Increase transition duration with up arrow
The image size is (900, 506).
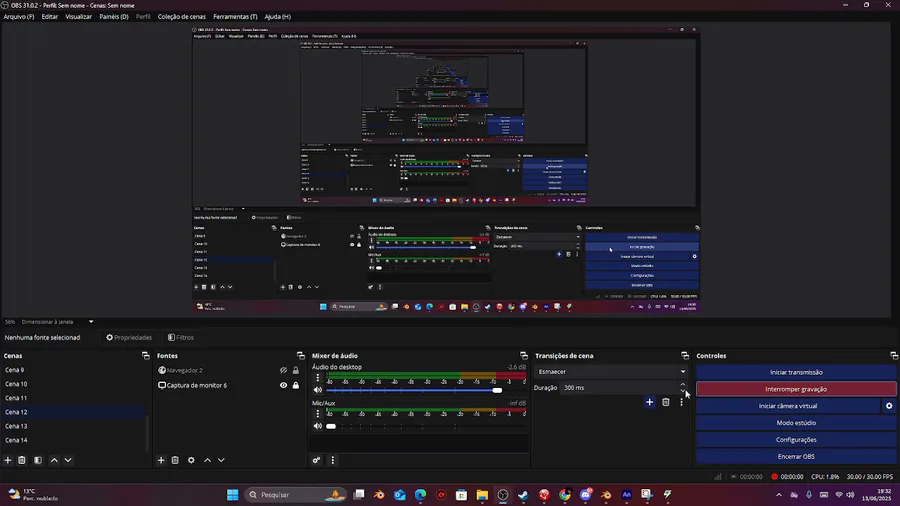click(683, 384)
